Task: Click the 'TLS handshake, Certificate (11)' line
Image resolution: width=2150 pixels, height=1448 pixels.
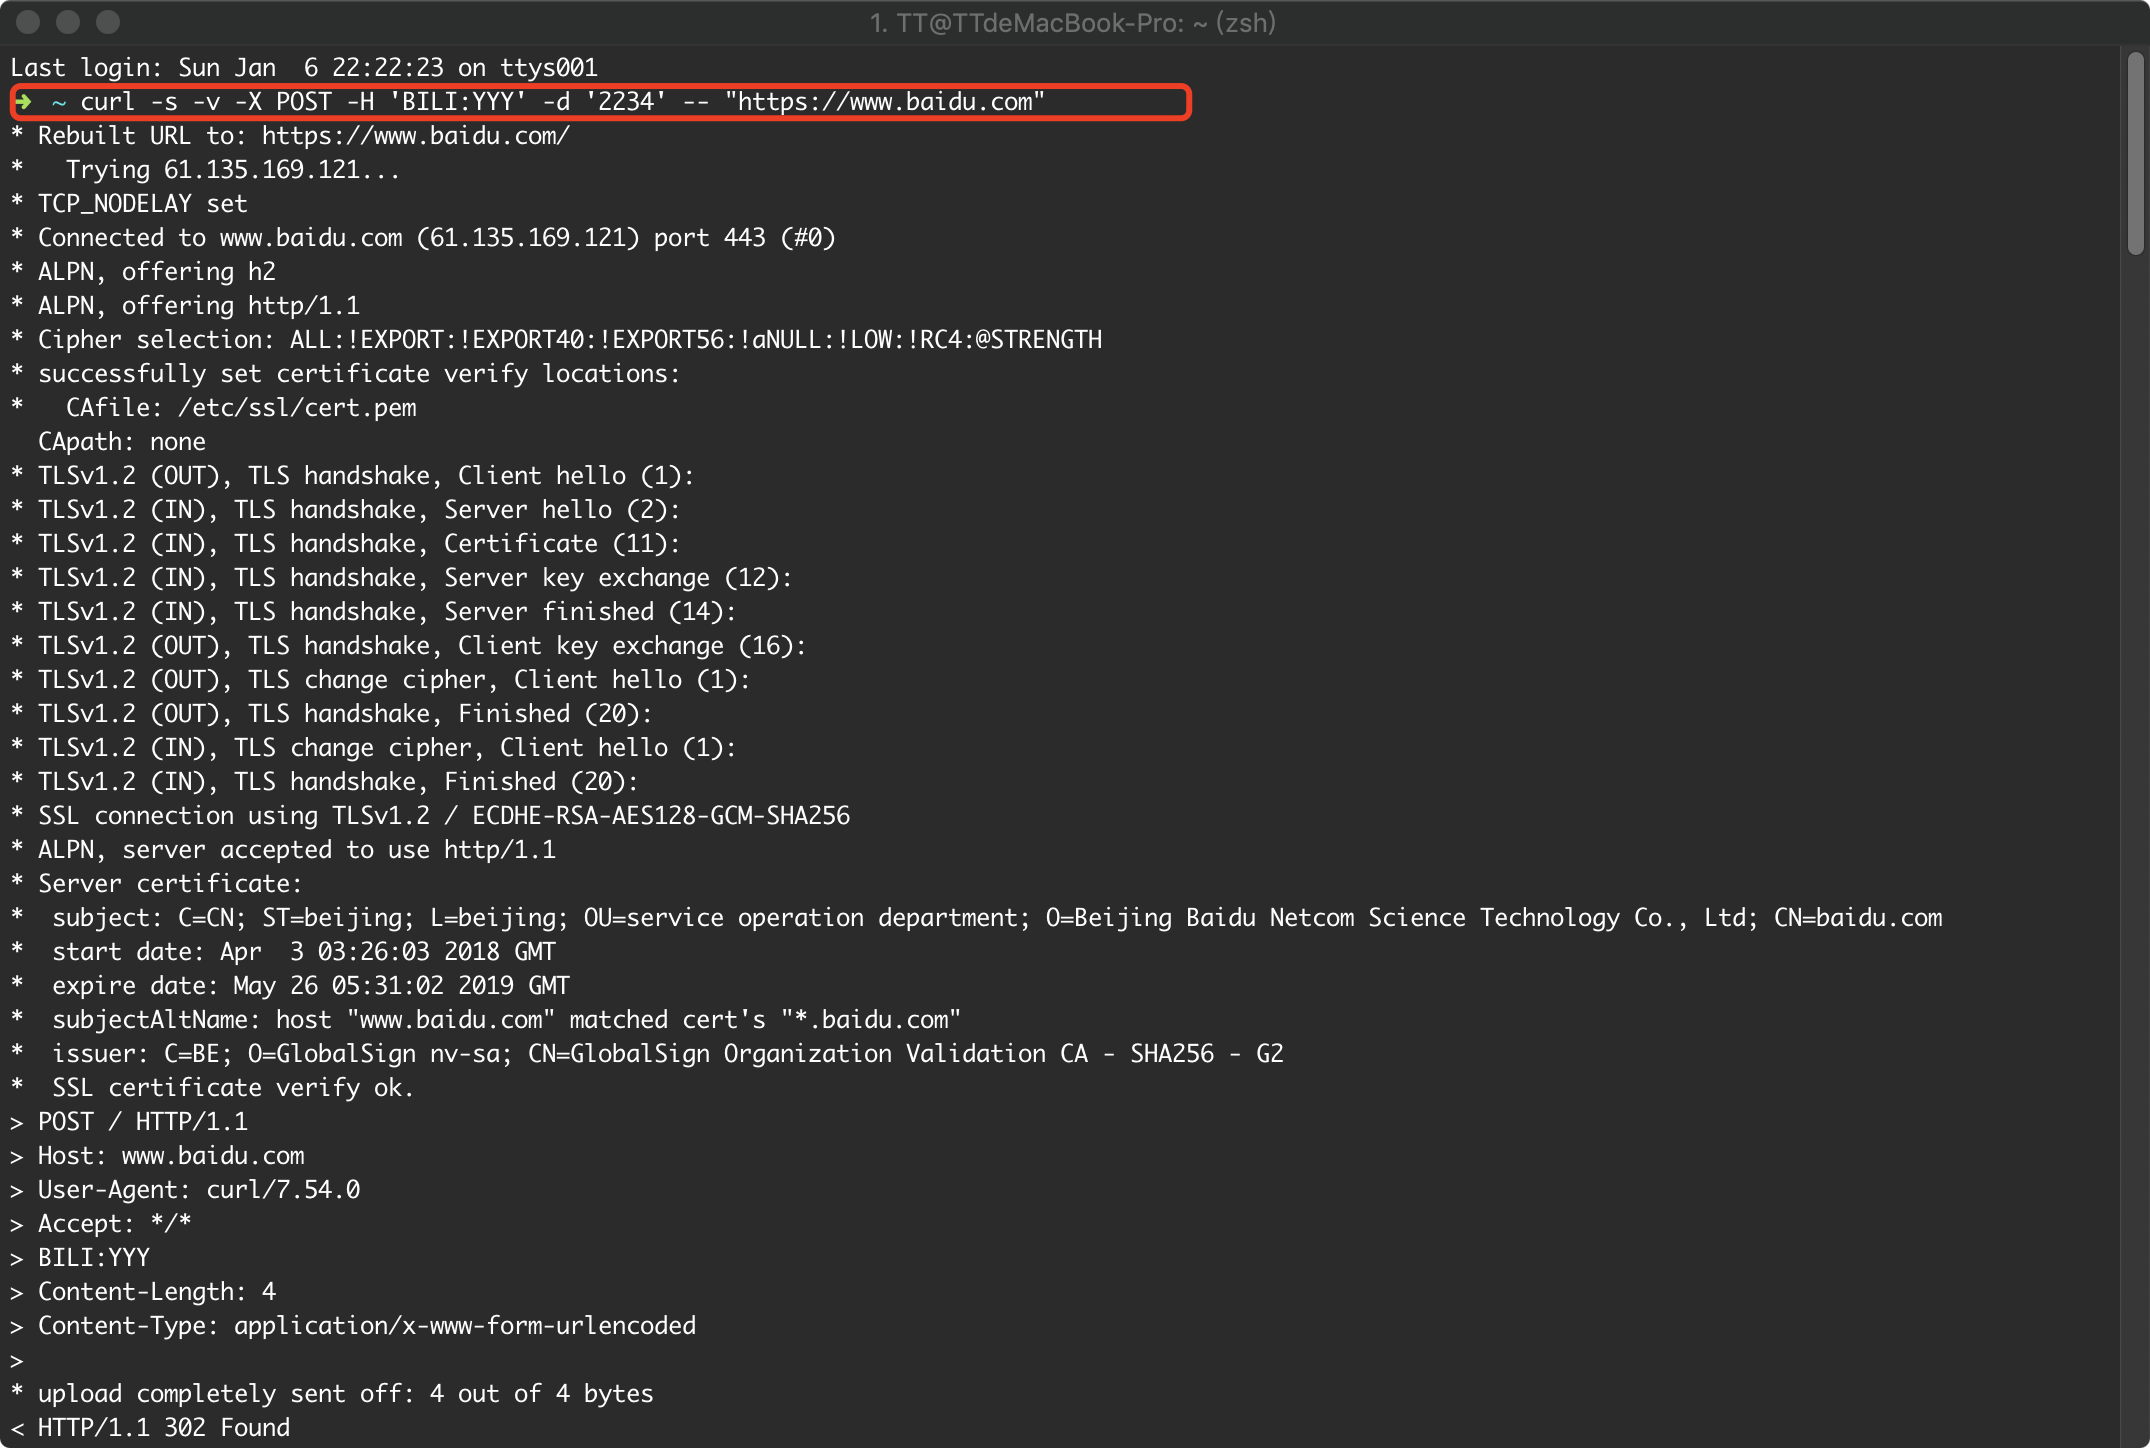Action: tap(345, 544)
